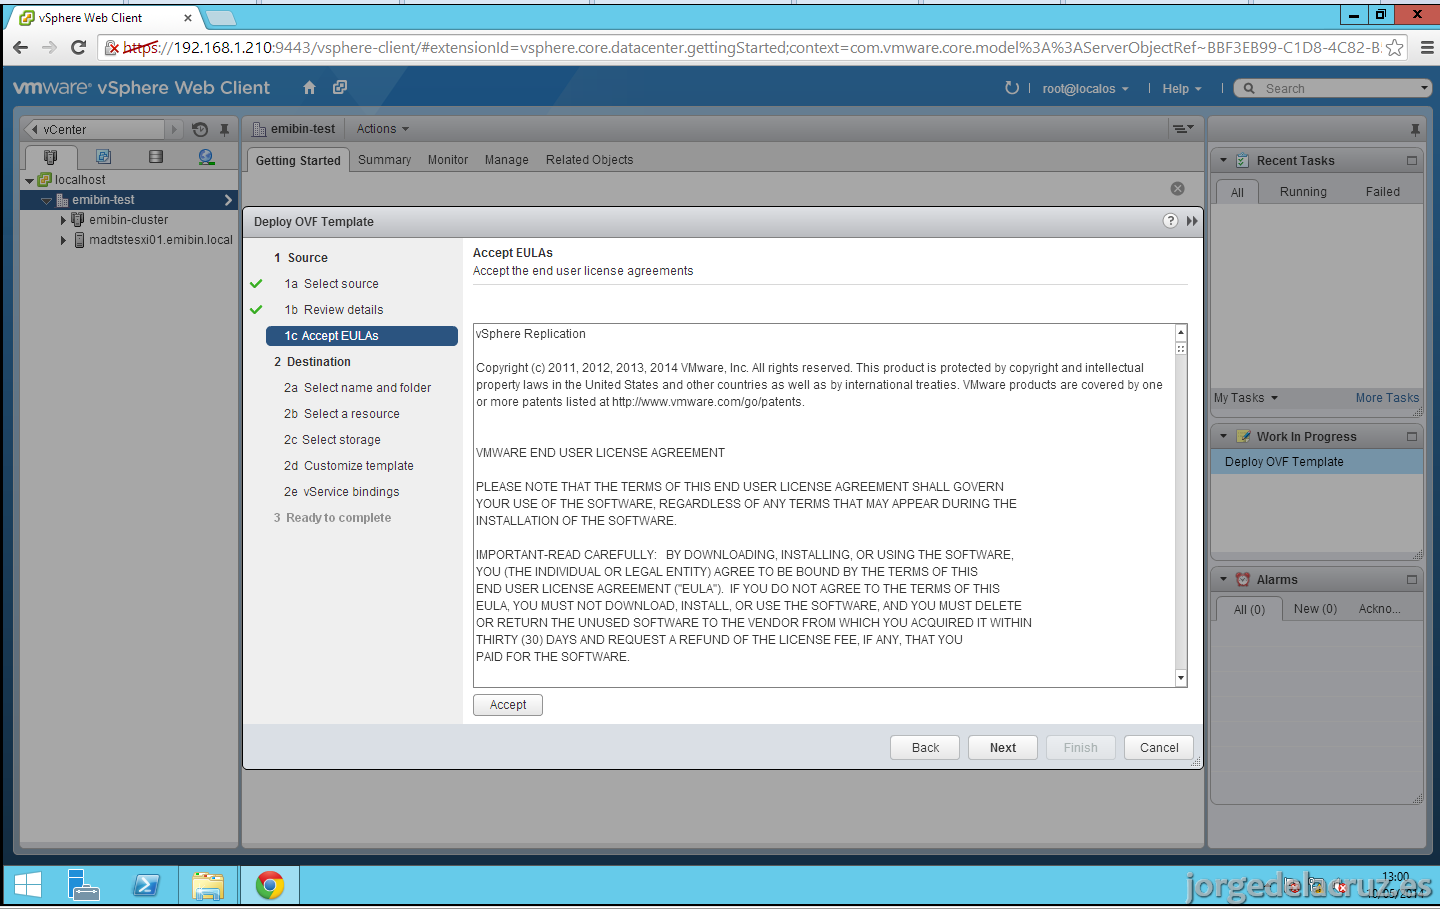Collapse the emibin-test datacenter node
This screenshot has height=910, width=1440.
click(46, 201)
